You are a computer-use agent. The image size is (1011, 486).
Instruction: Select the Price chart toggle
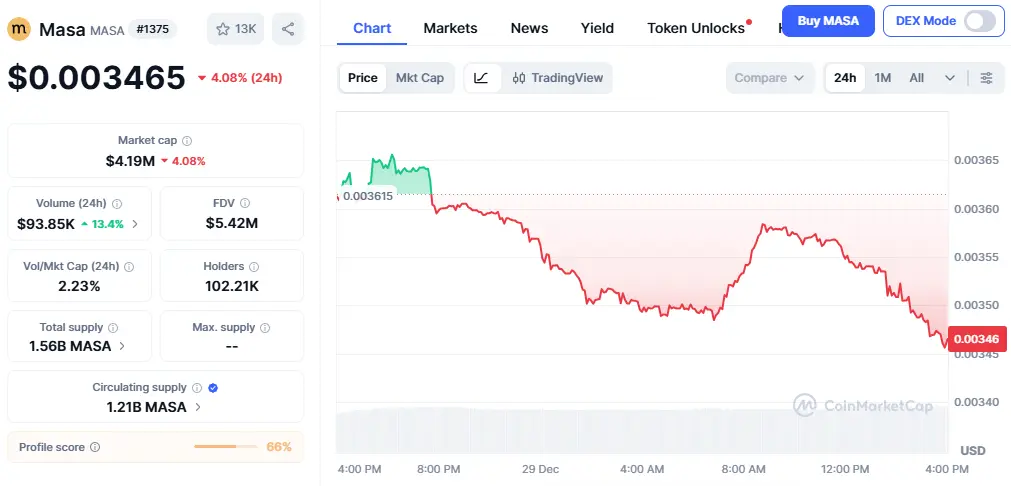pyautogui.click(x=363, y=78)
